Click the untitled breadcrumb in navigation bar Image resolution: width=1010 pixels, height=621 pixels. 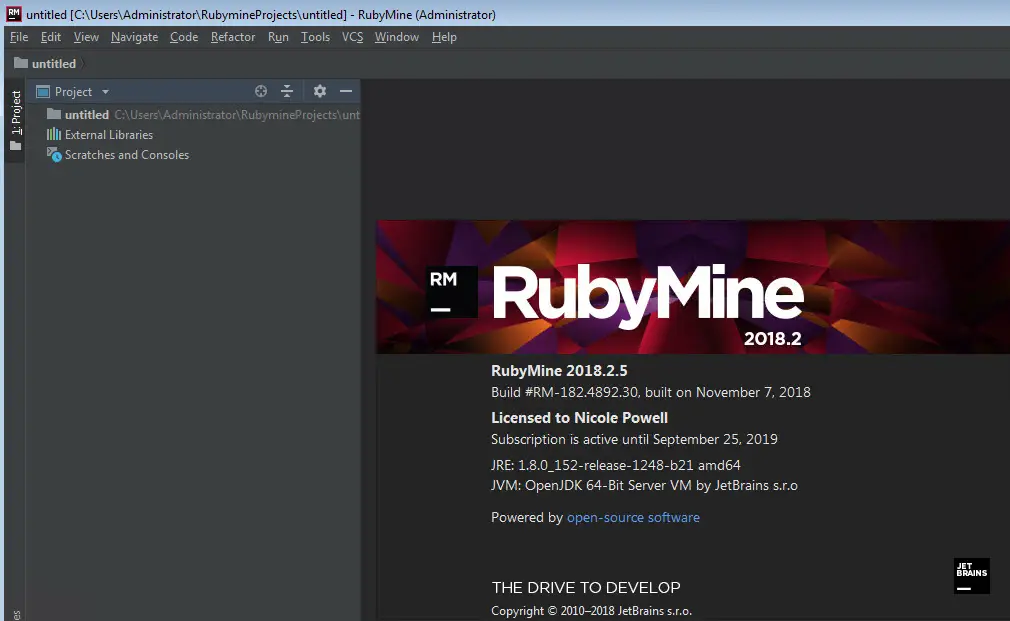(54, 63)
